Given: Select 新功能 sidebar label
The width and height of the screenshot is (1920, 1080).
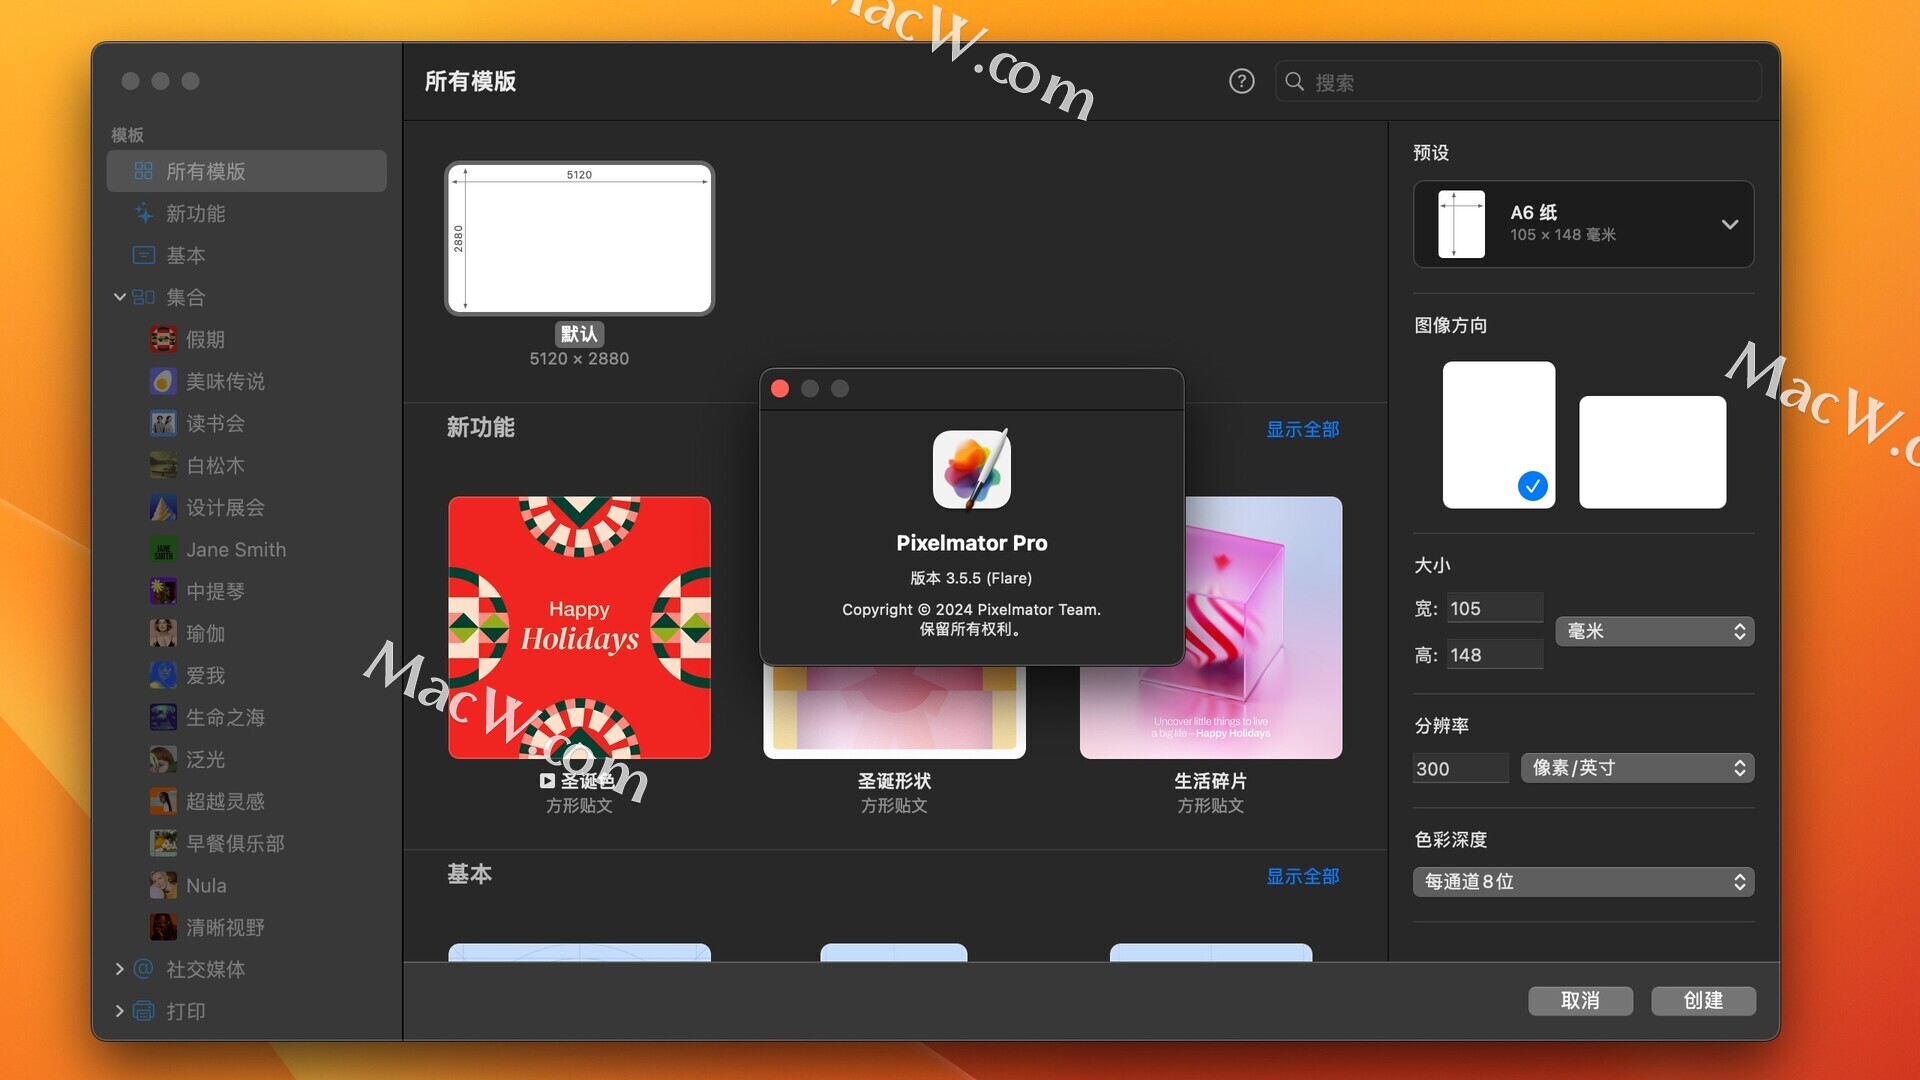Looking at the screenshot, I should (195, 213).
